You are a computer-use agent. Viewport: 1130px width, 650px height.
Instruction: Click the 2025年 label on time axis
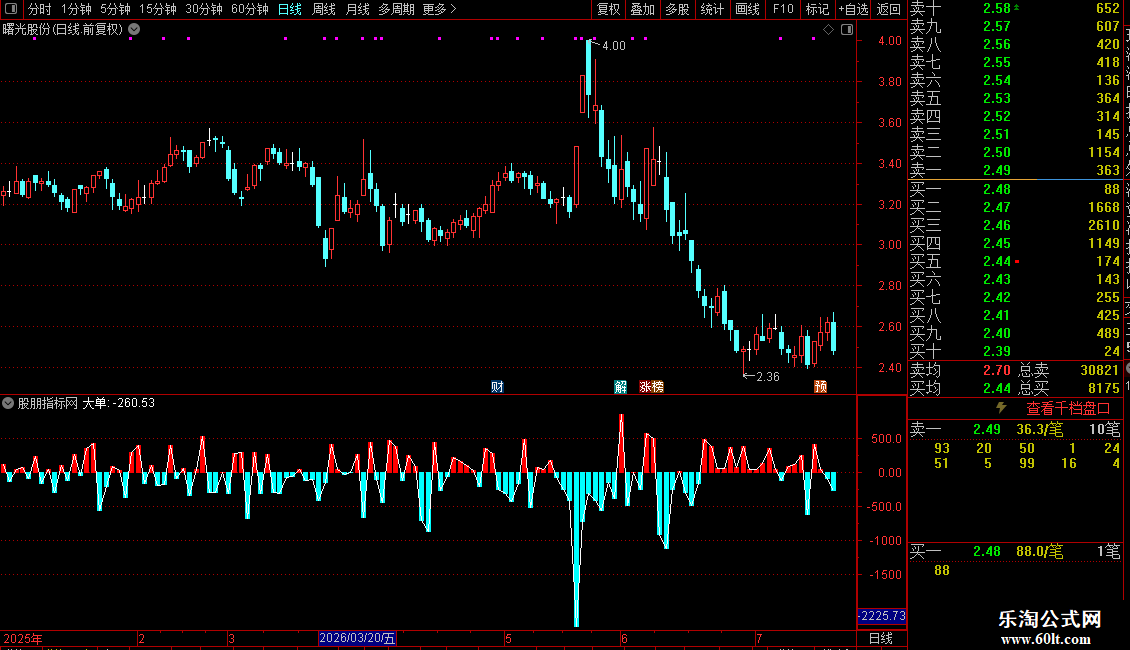[23, 638]
